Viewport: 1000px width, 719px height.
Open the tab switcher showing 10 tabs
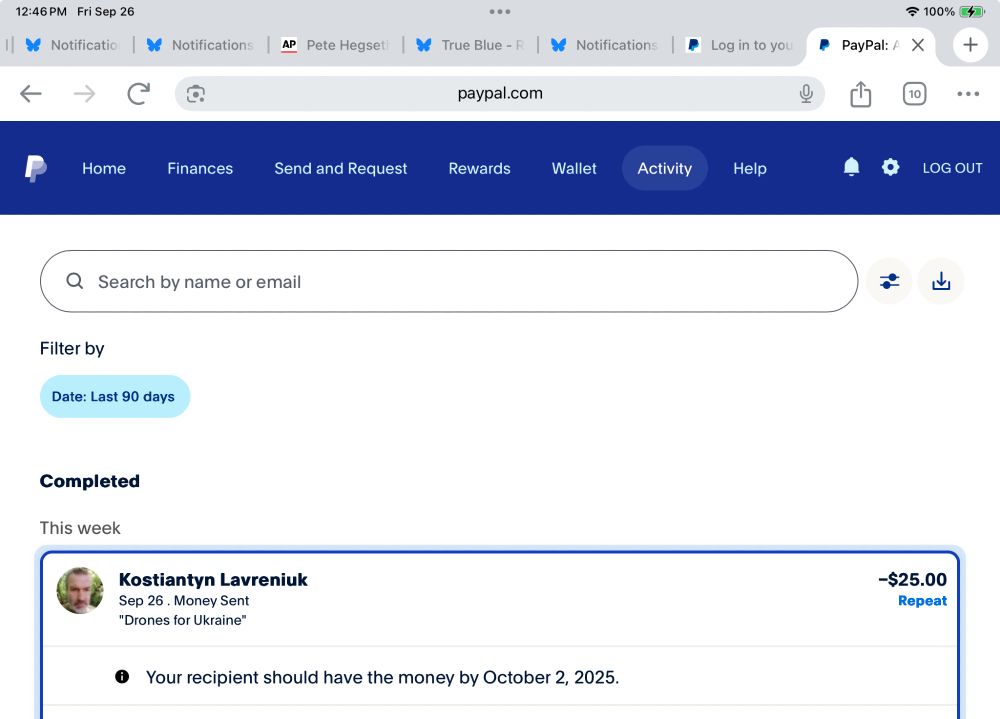pos(915,94)
